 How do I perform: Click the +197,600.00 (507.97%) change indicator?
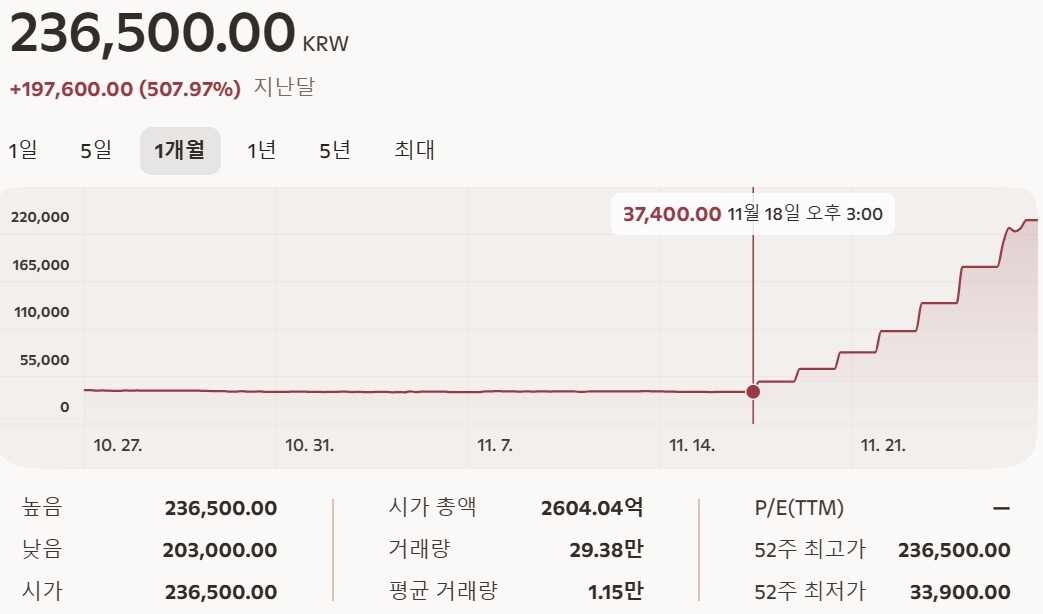(x=121, y=88)
